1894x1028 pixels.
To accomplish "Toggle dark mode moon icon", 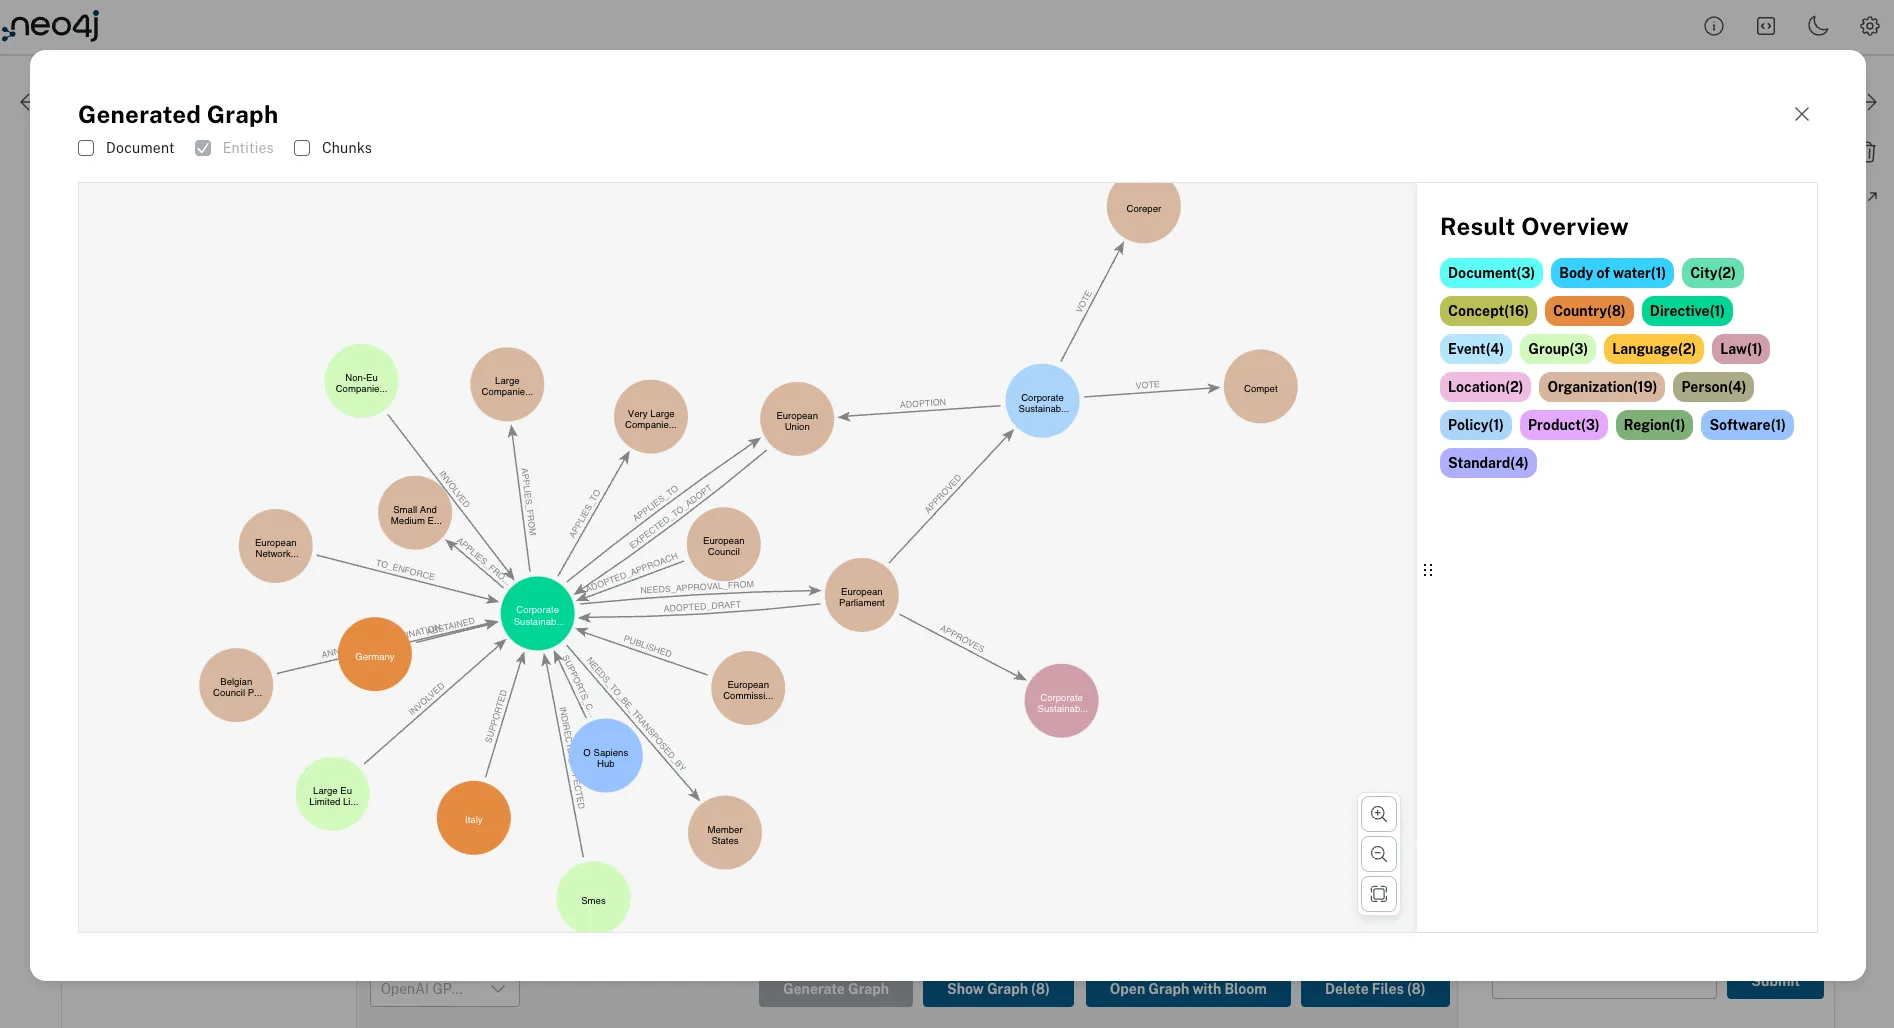I will click(1818, 27).
